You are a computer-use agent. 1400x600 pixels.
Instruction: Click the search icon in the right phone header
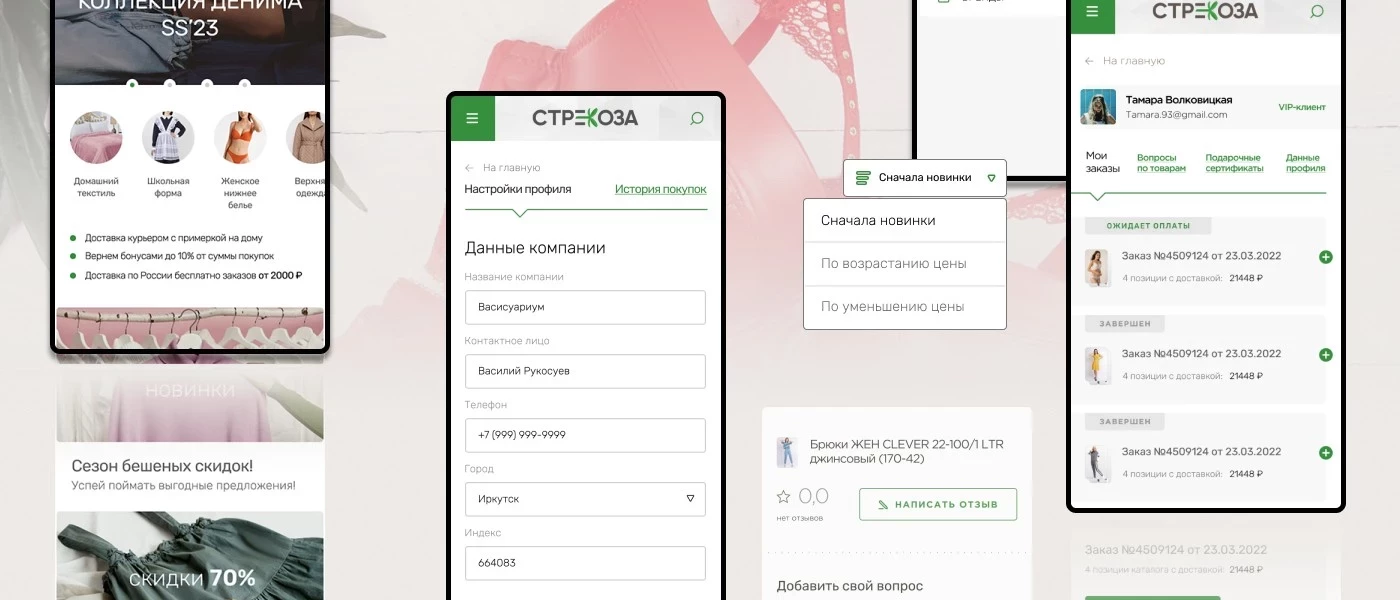[x=1317, y=12]
